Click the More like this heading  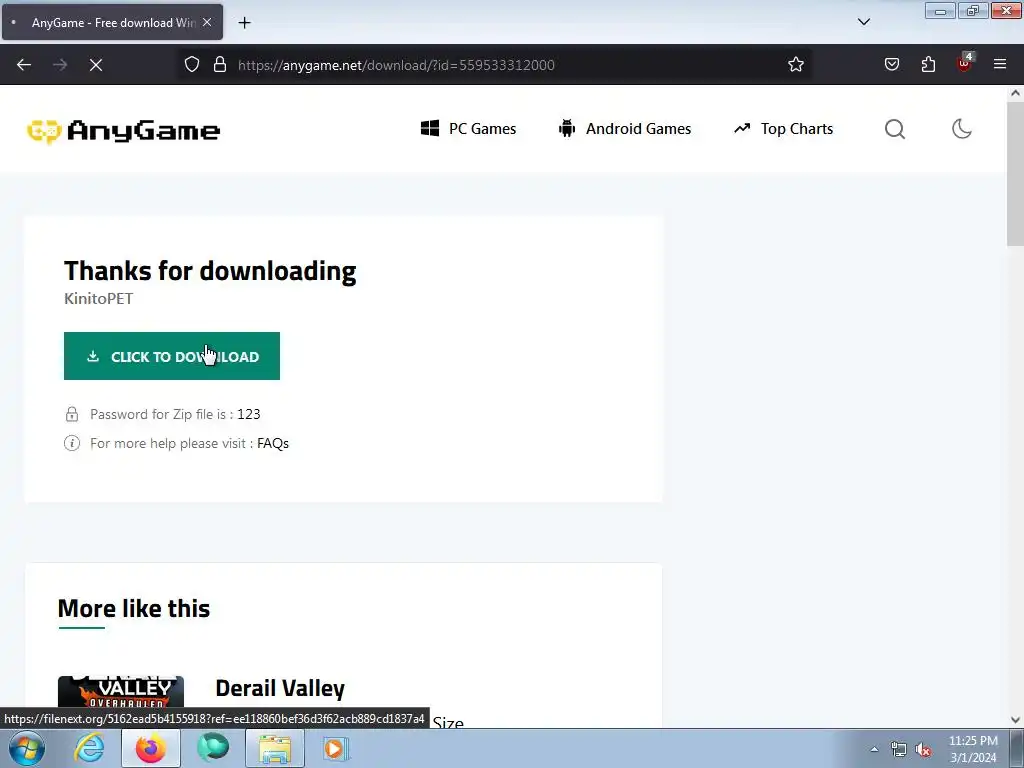click(x=134, y=609)
